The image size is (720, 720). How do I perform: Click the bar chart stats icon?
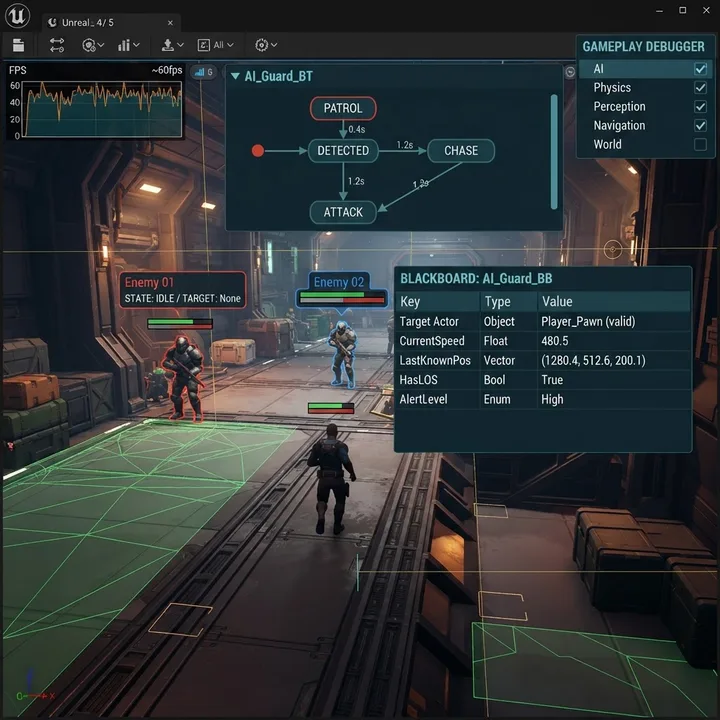point(124,45)
